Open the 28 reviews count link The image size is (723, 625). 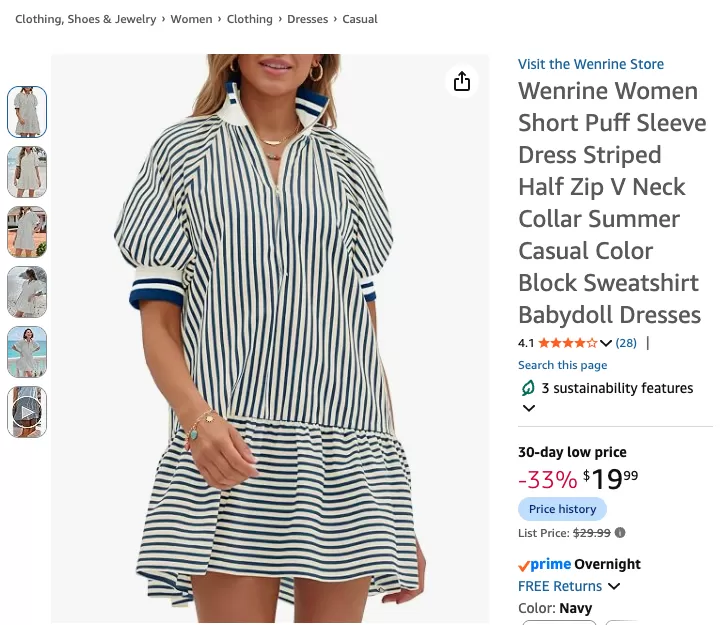pos(626,343)
